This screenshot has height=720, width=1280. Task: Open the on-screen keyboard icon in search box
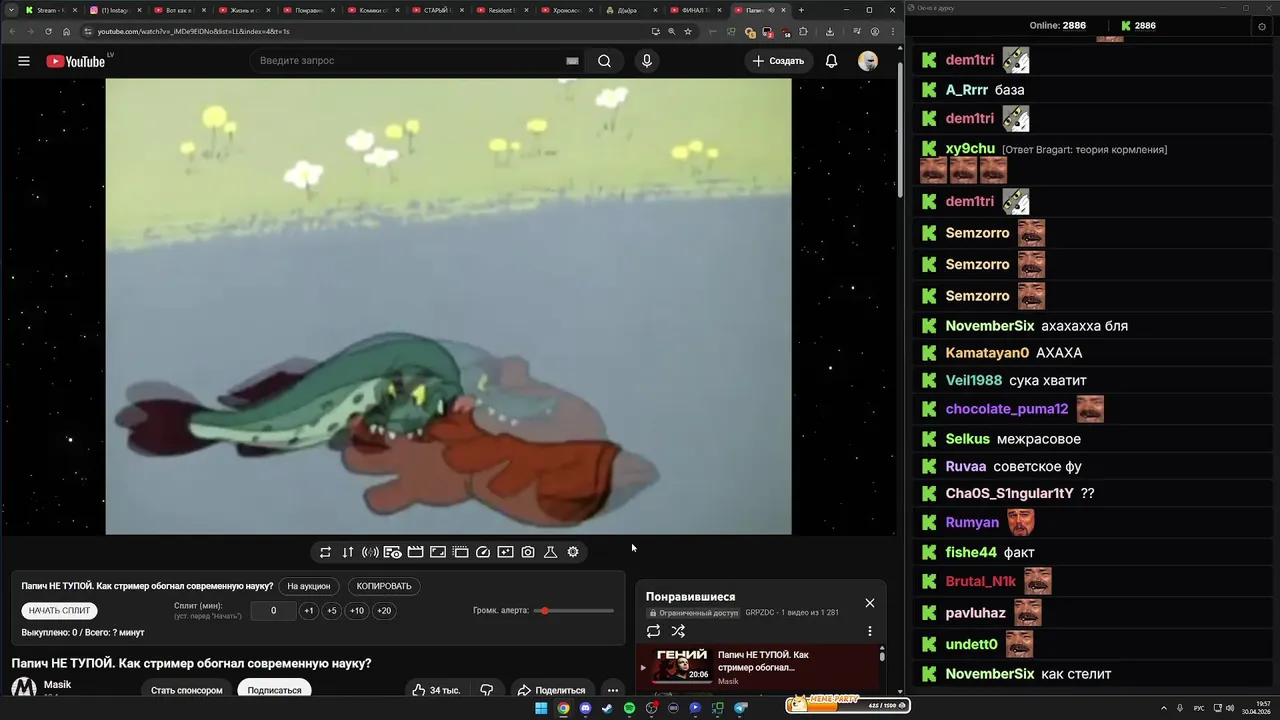pos(572,61)
